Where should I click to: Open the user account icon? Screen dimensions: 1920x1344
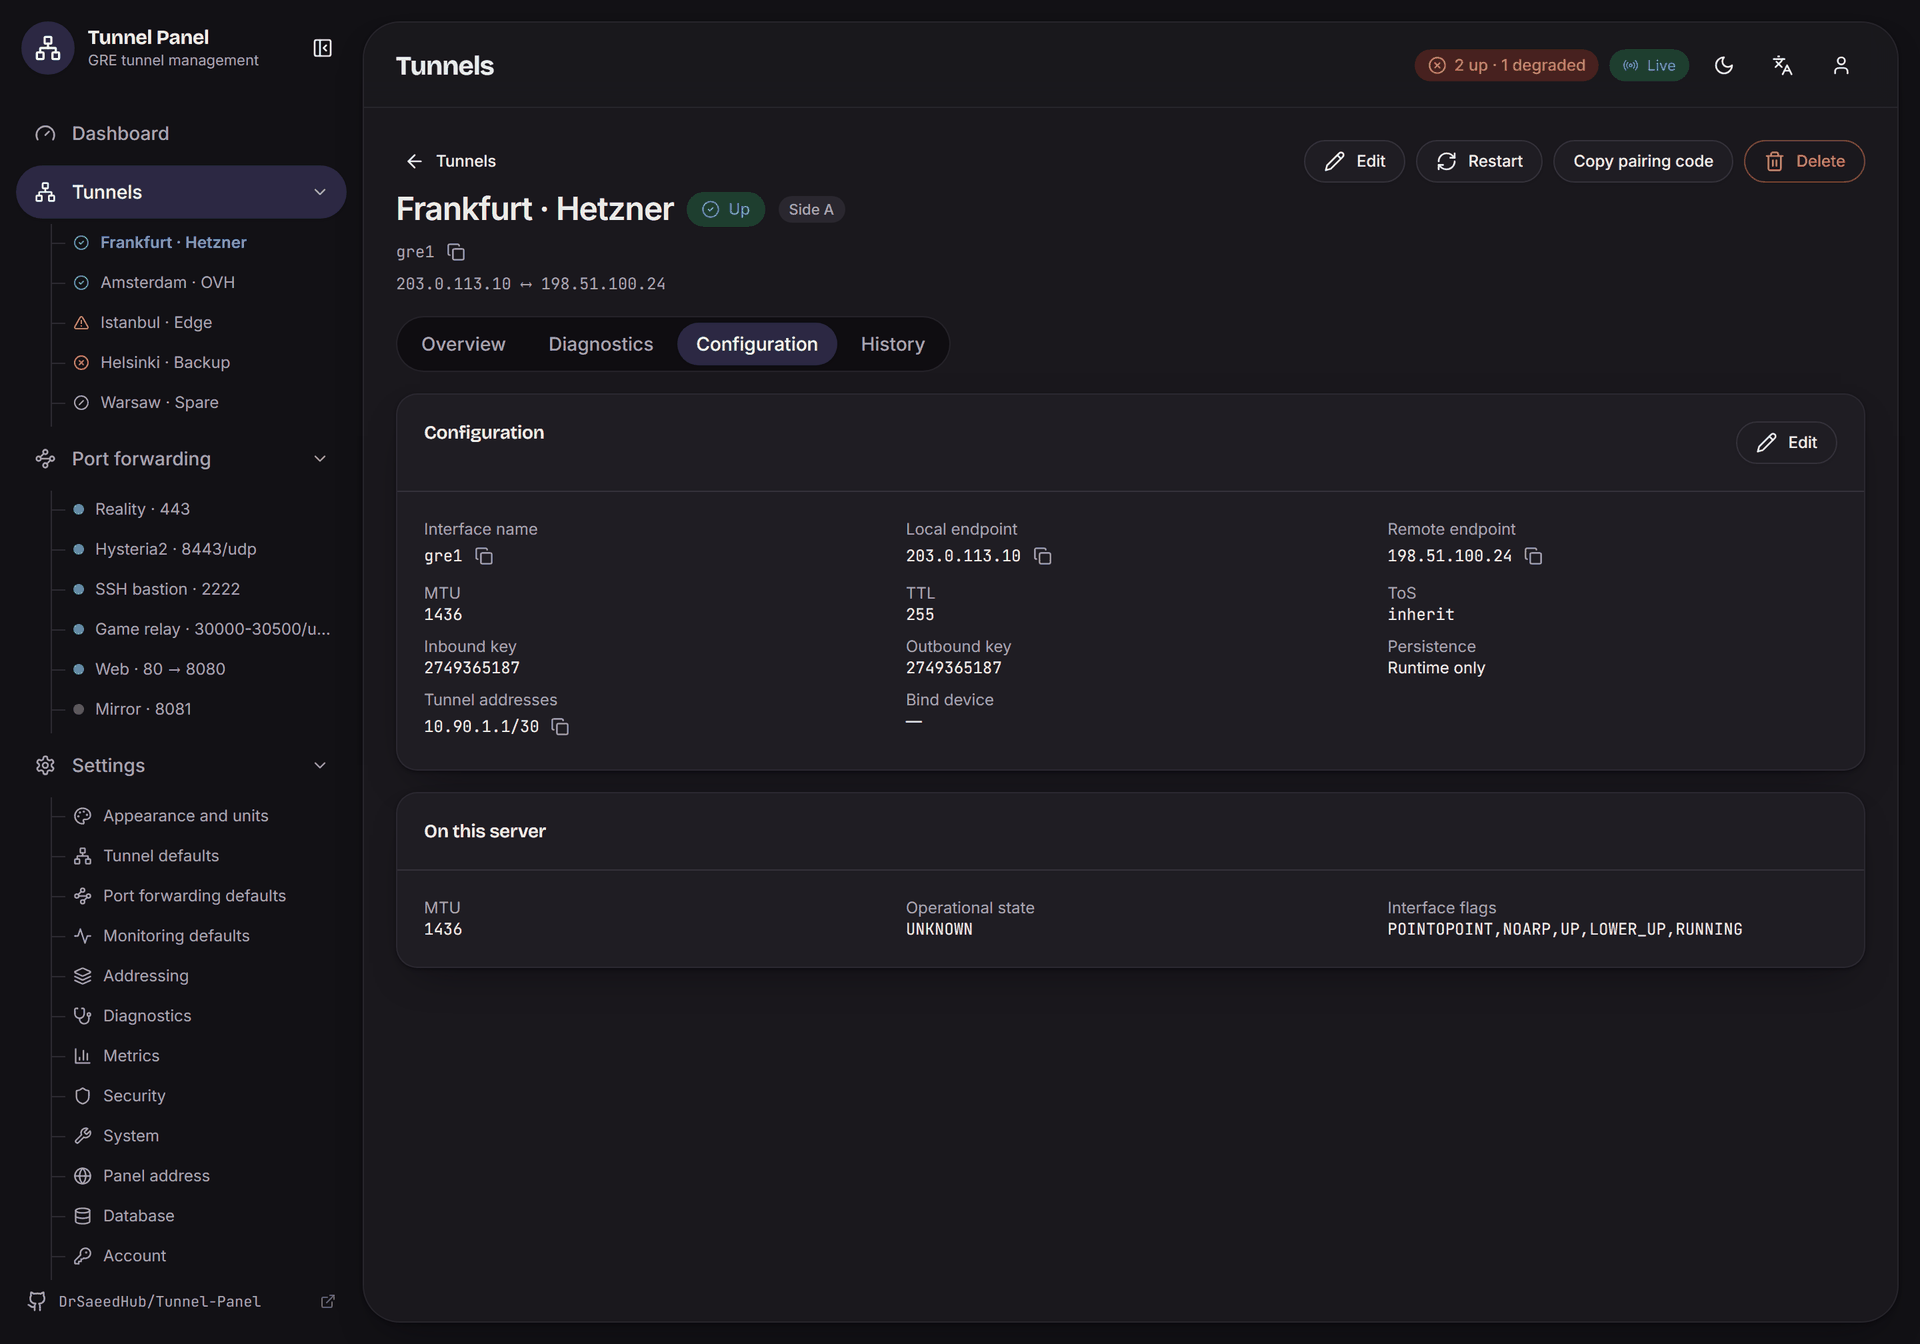tap(1841, 65)
